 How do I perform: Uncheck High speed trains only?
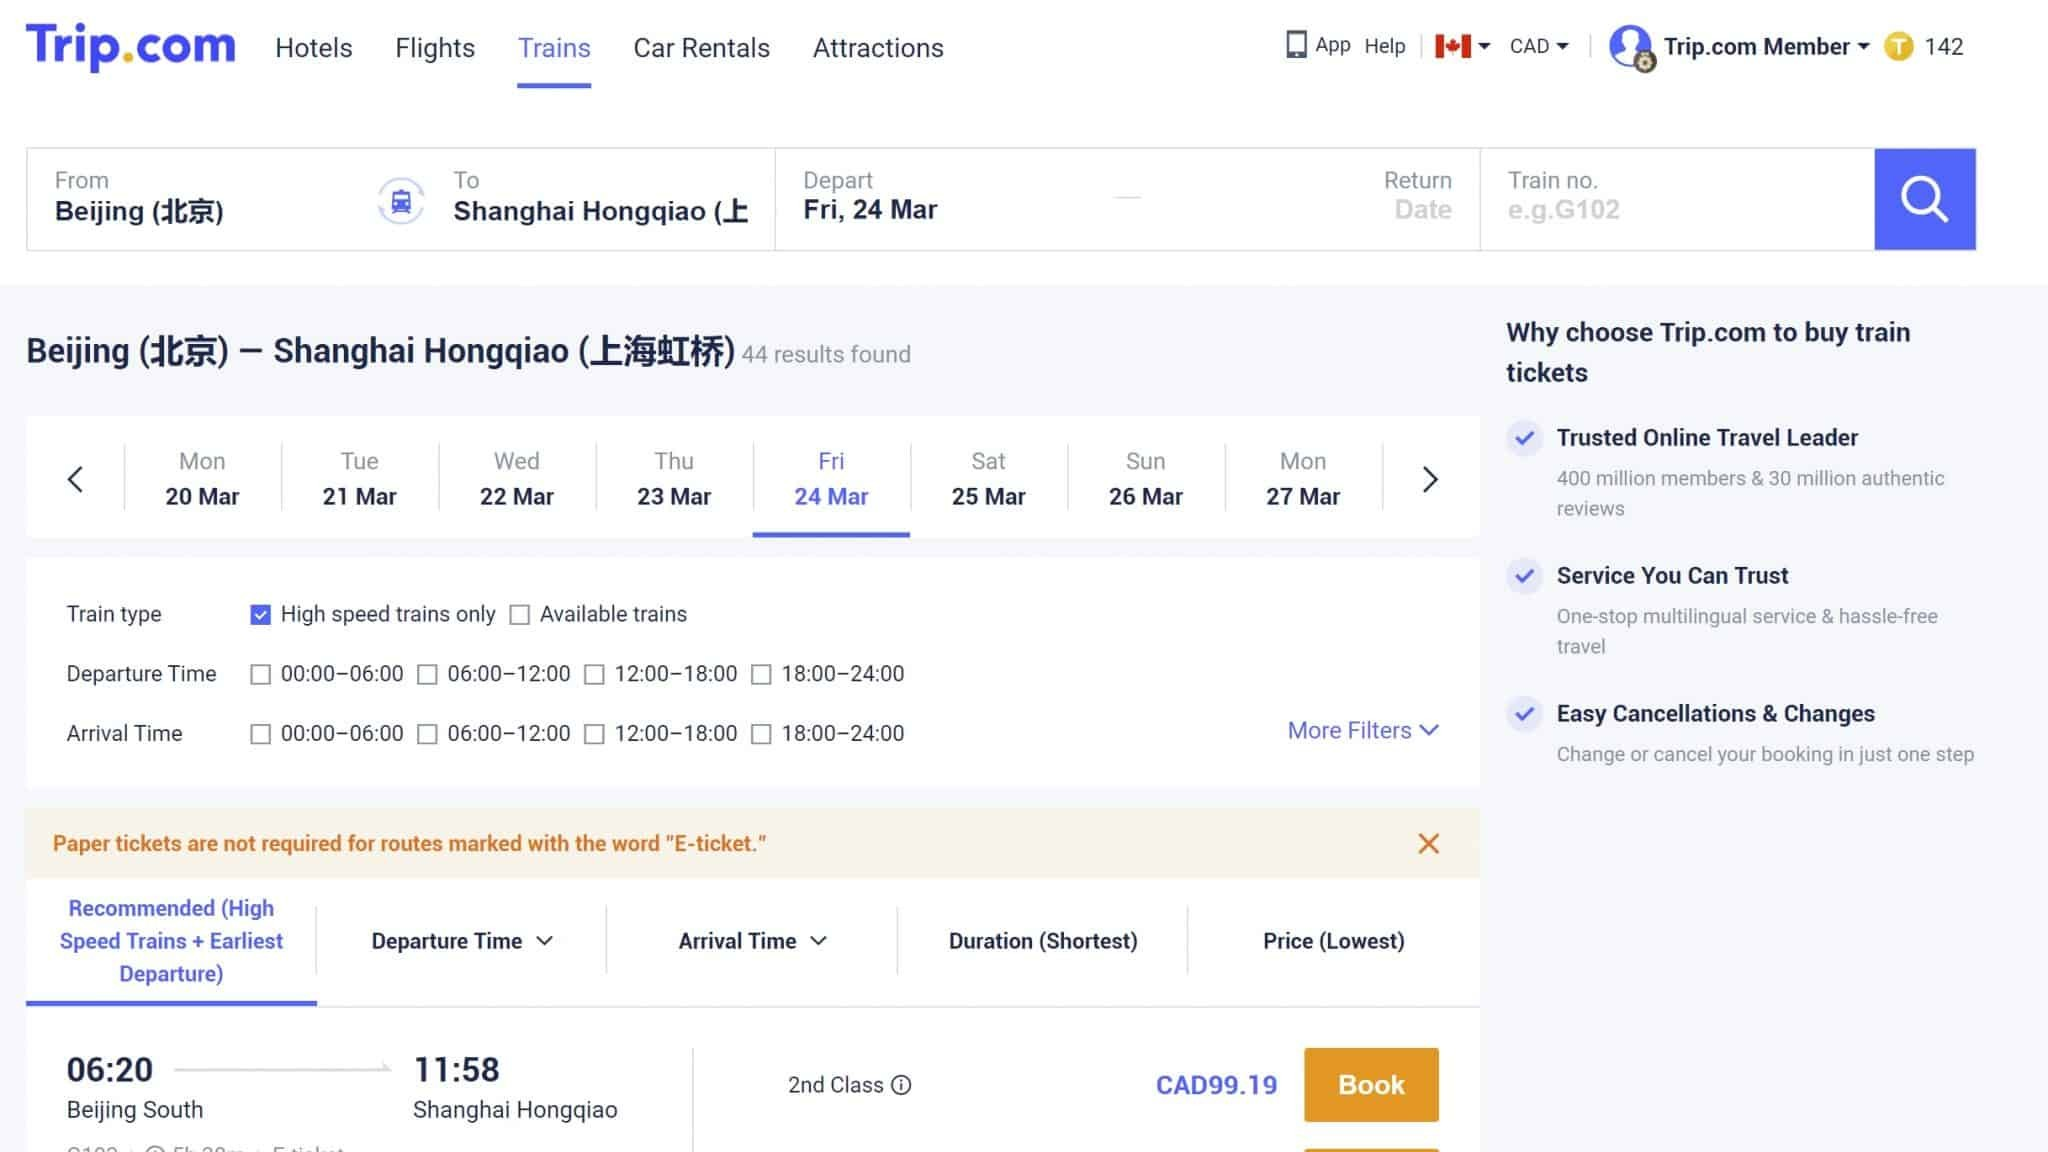click(260, 615)
